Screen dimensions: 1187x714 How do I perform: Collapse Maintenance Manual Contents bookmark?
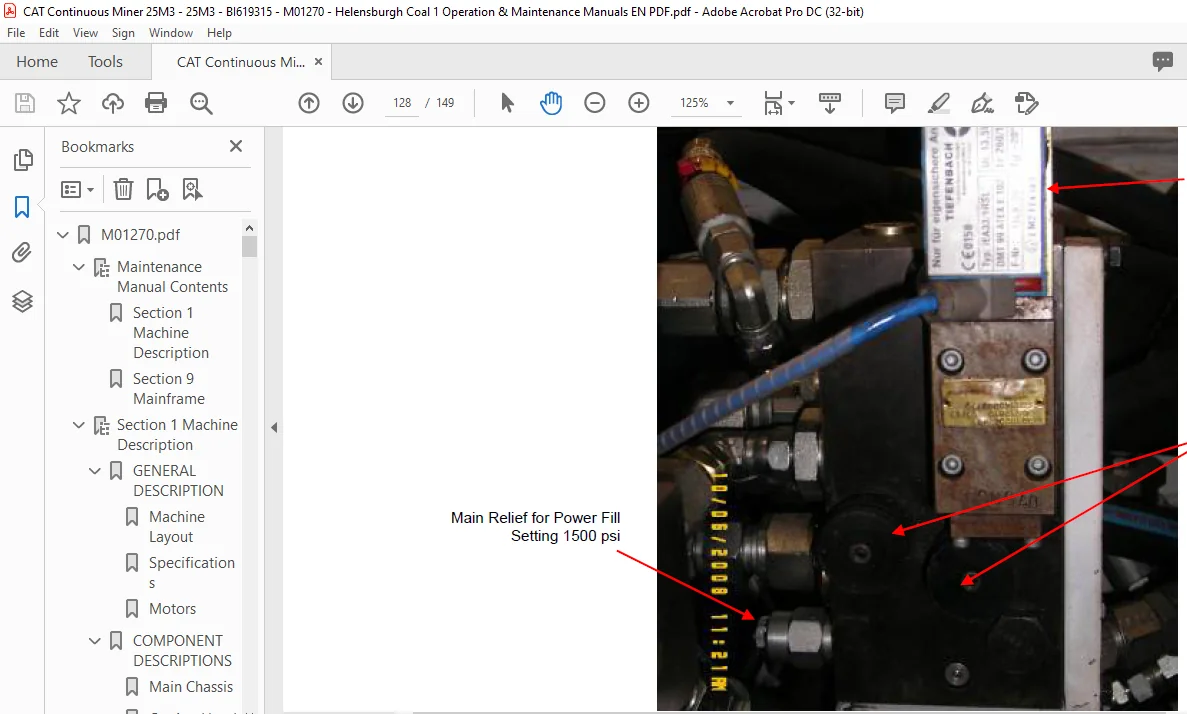tap(79, 267)
